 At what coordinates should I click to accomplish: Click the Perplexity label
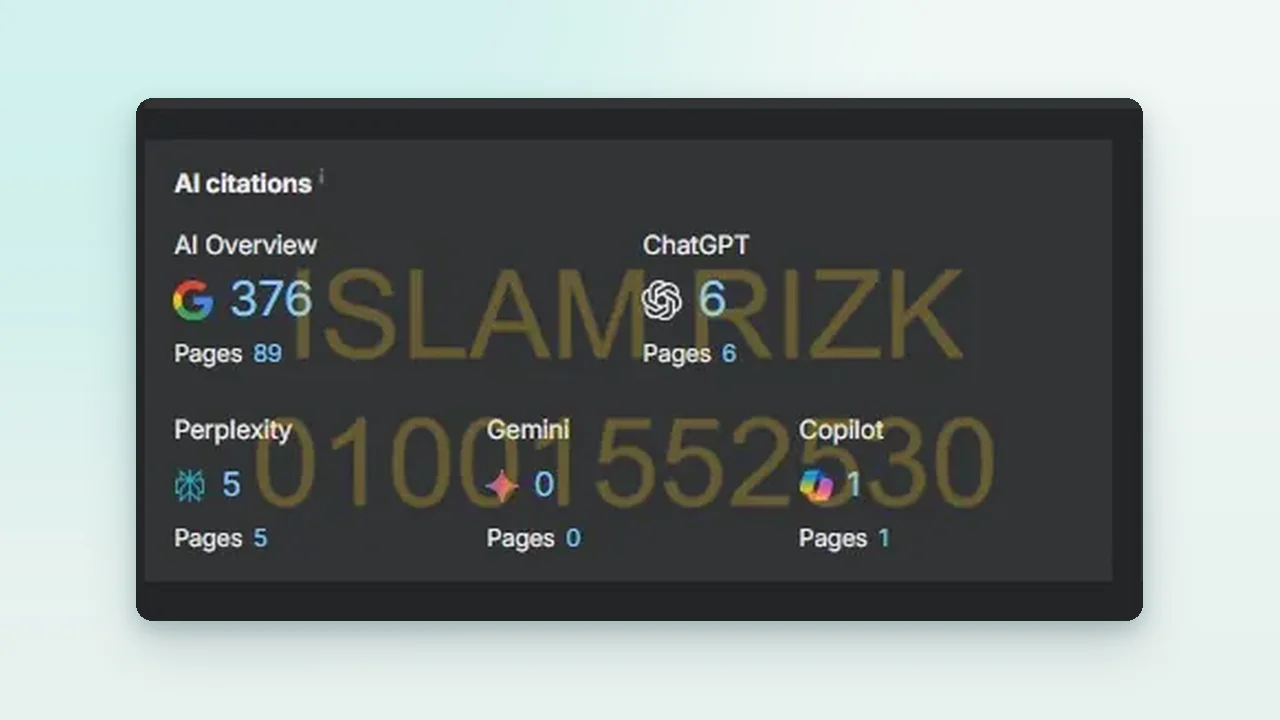233,430
